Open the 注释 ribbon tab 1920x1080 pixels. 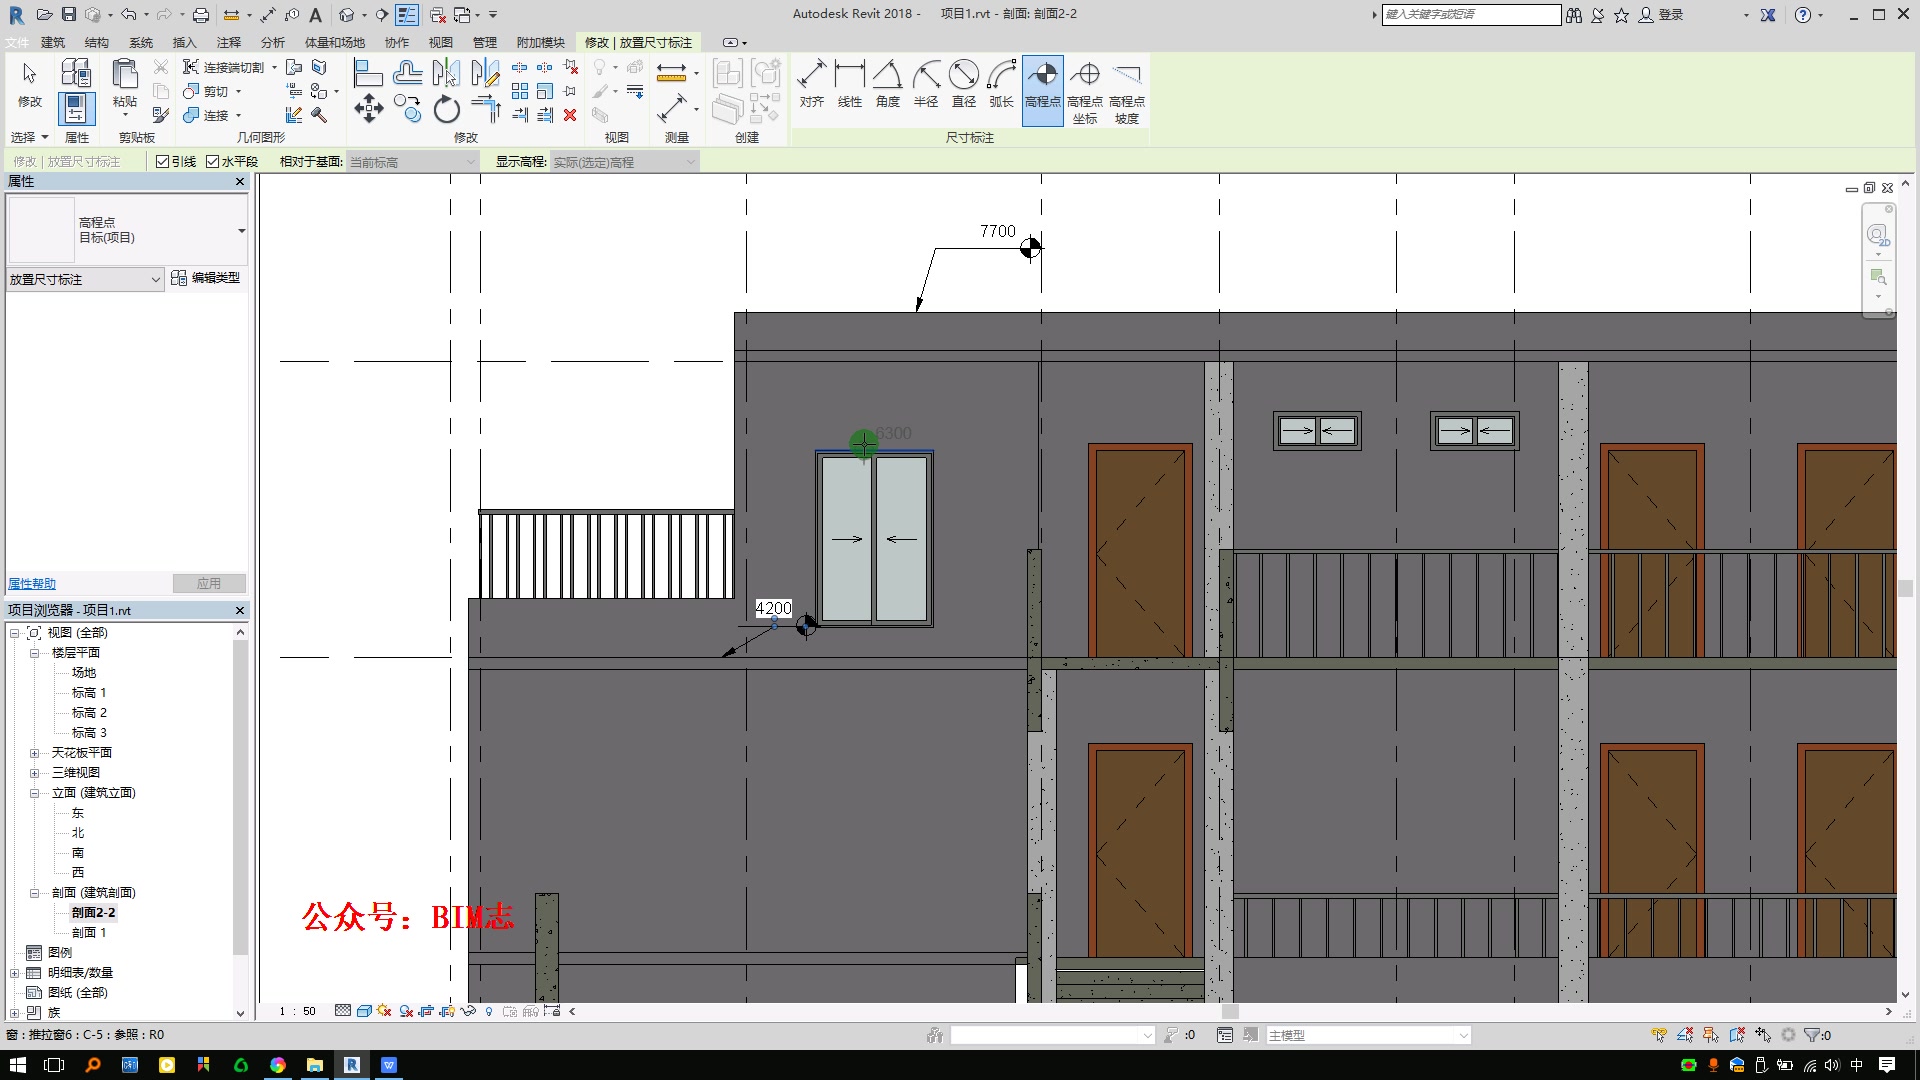point(229,43)
